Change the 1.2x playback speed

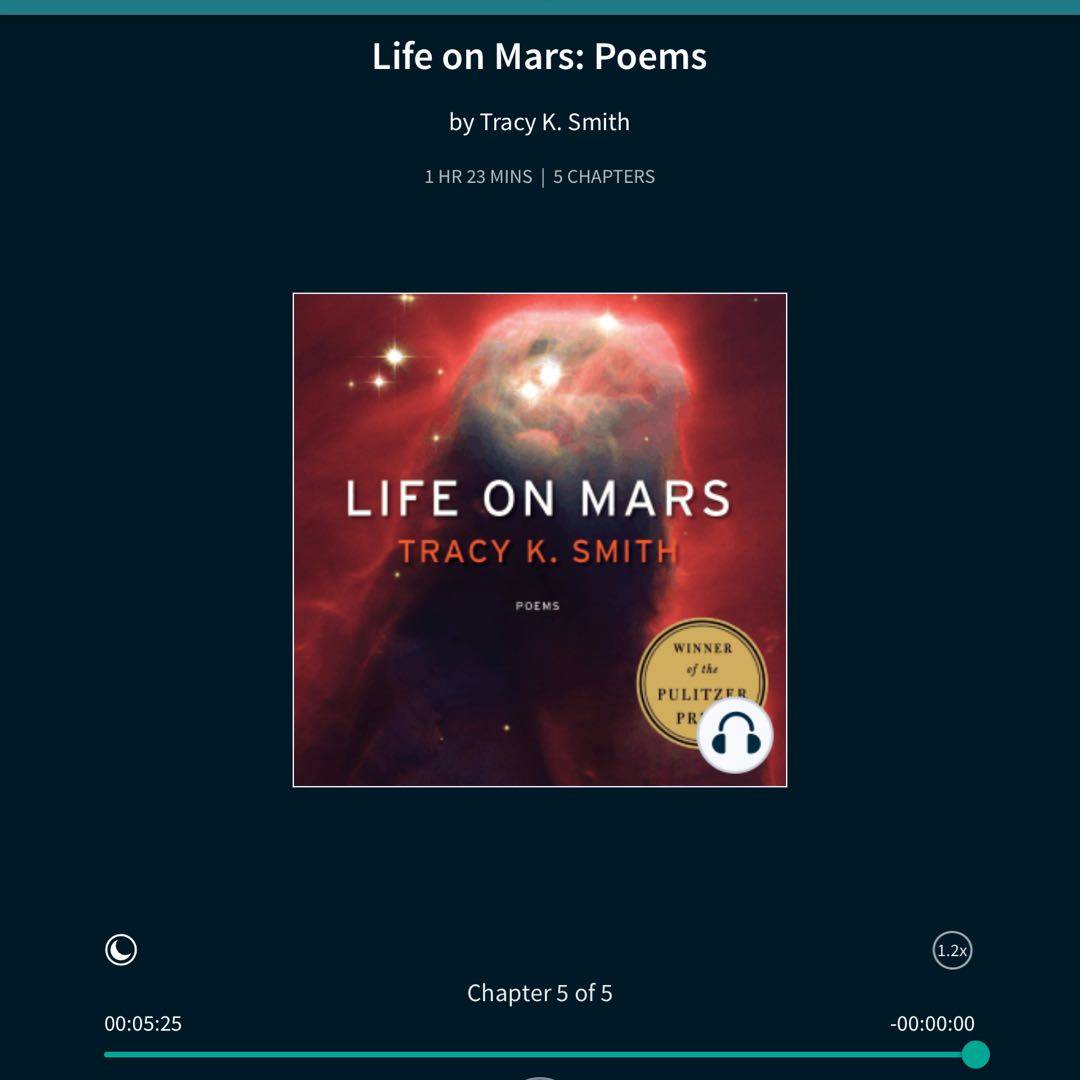click(x=952, y=950)
